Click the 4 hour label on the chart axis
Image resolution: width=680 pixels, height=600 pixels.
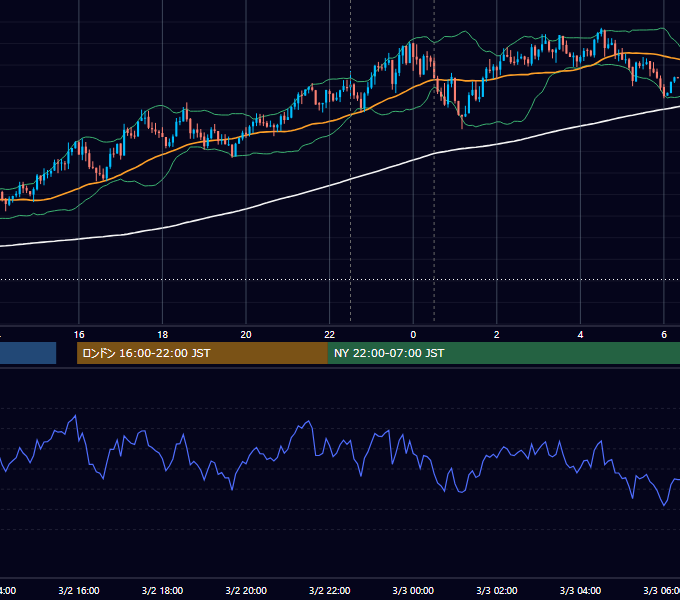[580, 335]
